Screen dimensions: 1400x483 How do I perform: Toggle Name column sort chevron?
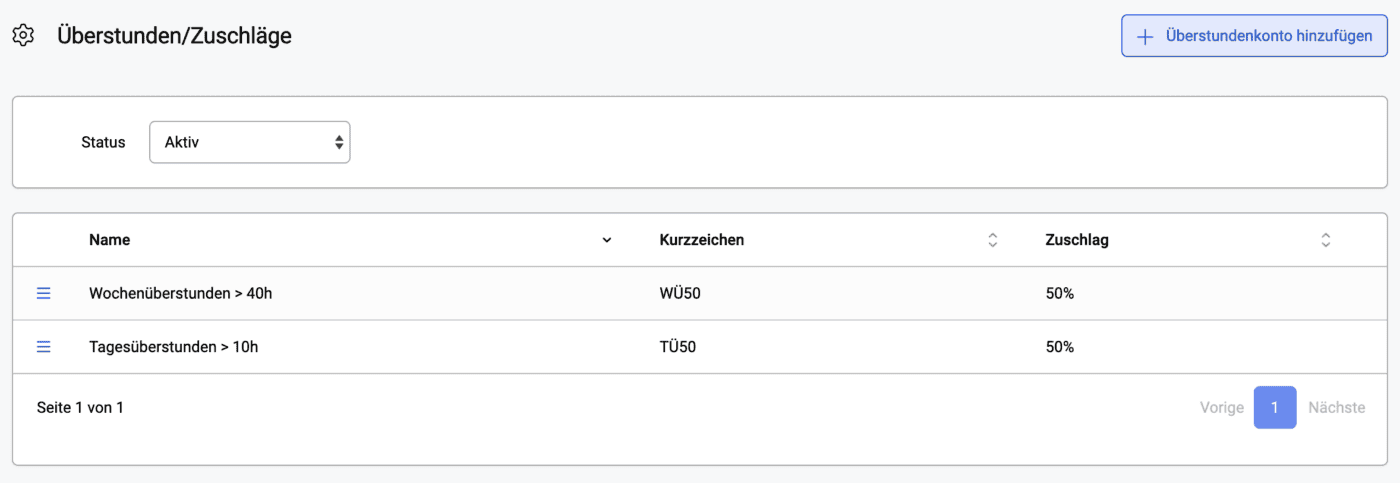pyautogui.click(x=607, y=240)
